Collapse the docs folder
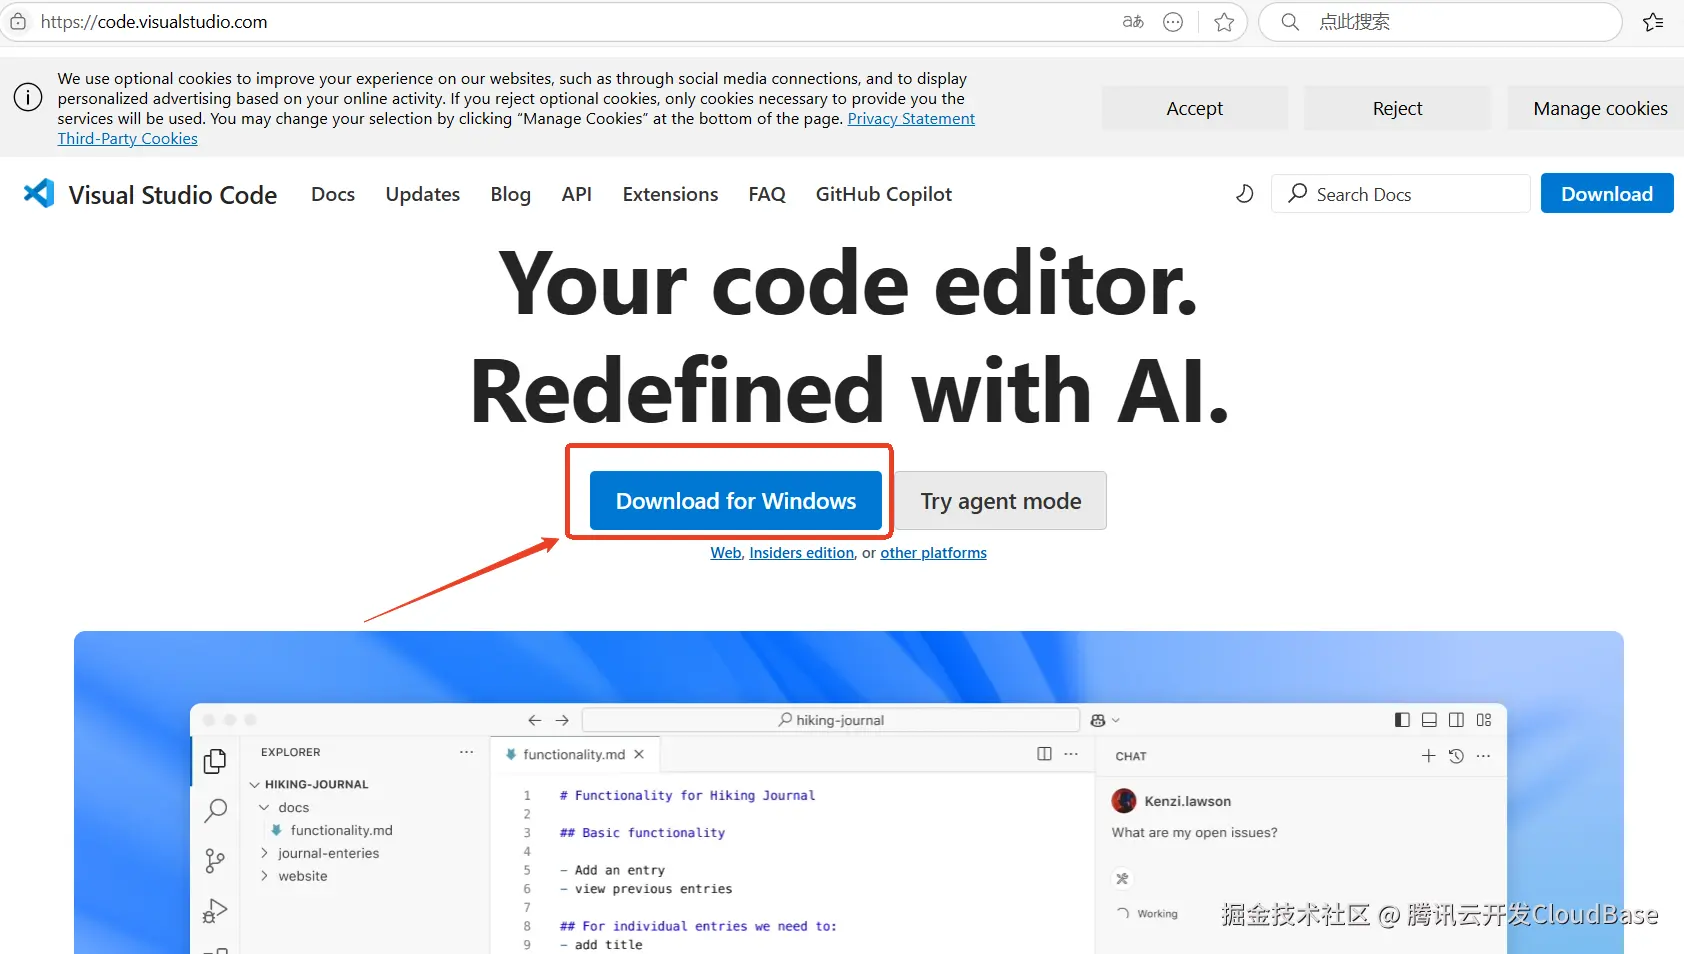The image size is (1684, 954). coord(264,808)
